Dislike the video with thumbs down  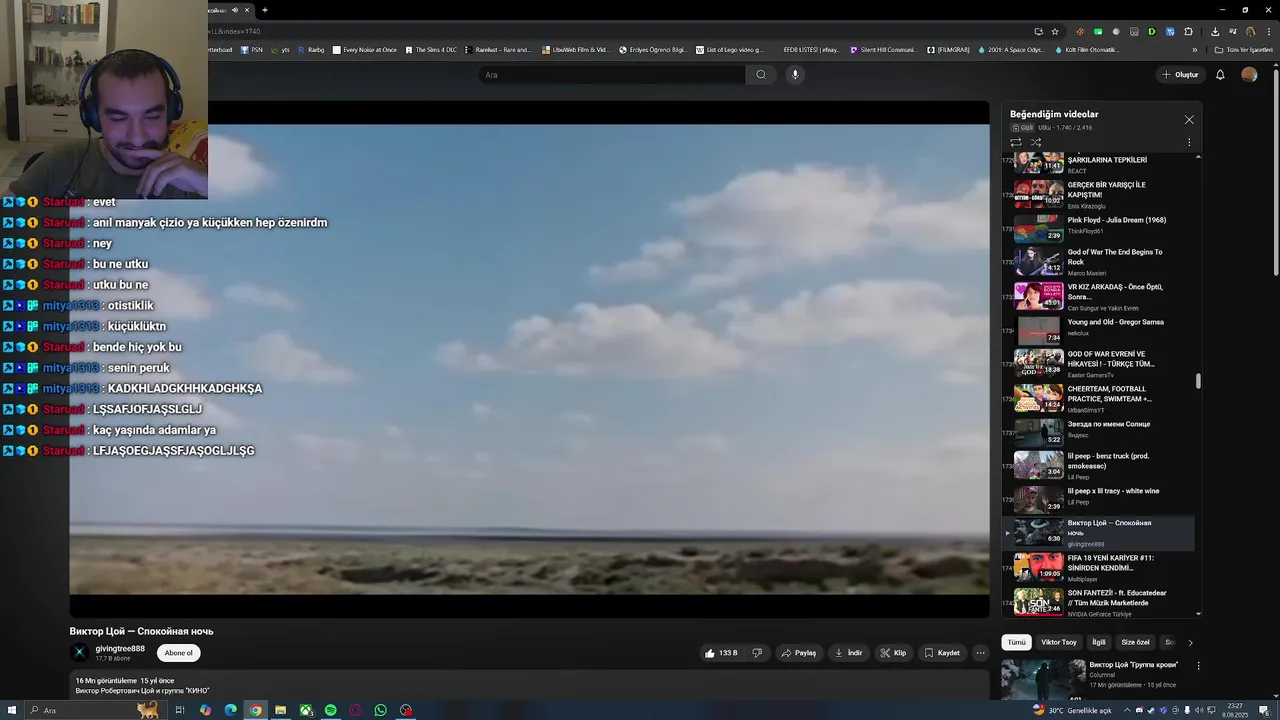point(757,653)
